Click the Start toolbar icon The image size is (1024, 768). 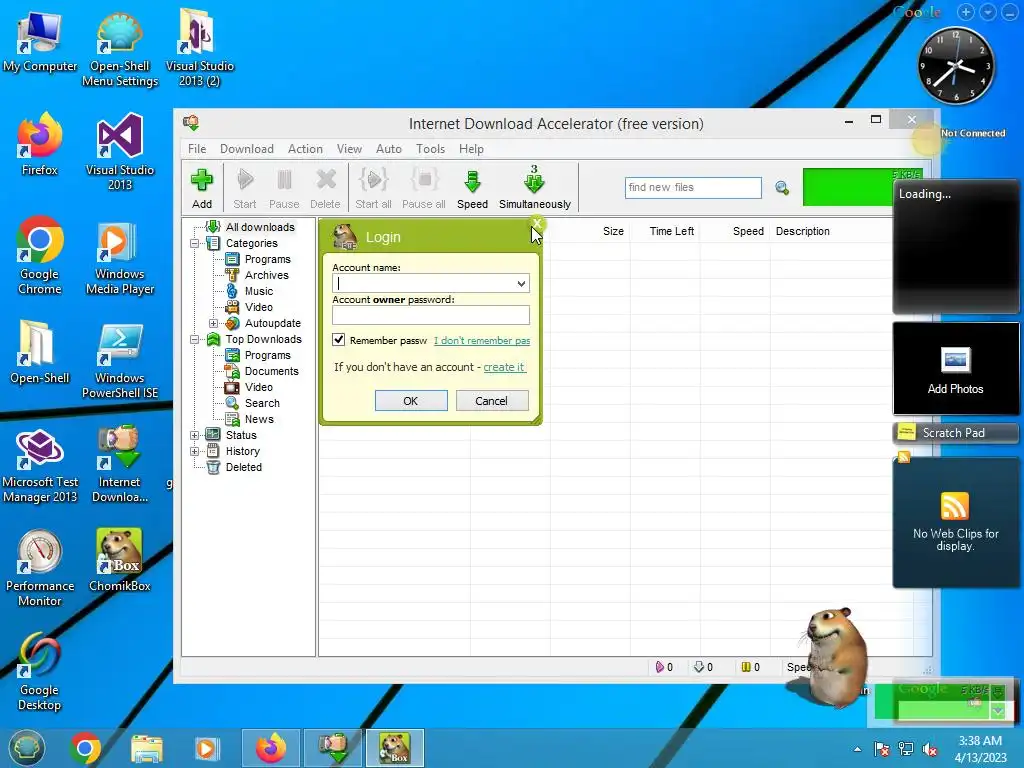click(x=245, y=188)
